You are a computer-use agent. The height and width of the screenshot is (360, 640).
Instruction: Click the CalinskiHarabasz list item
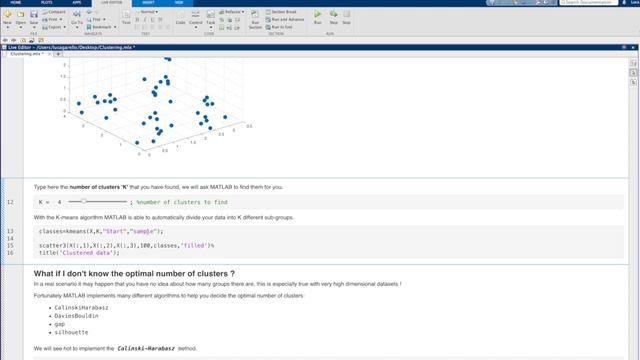point(81,307)
